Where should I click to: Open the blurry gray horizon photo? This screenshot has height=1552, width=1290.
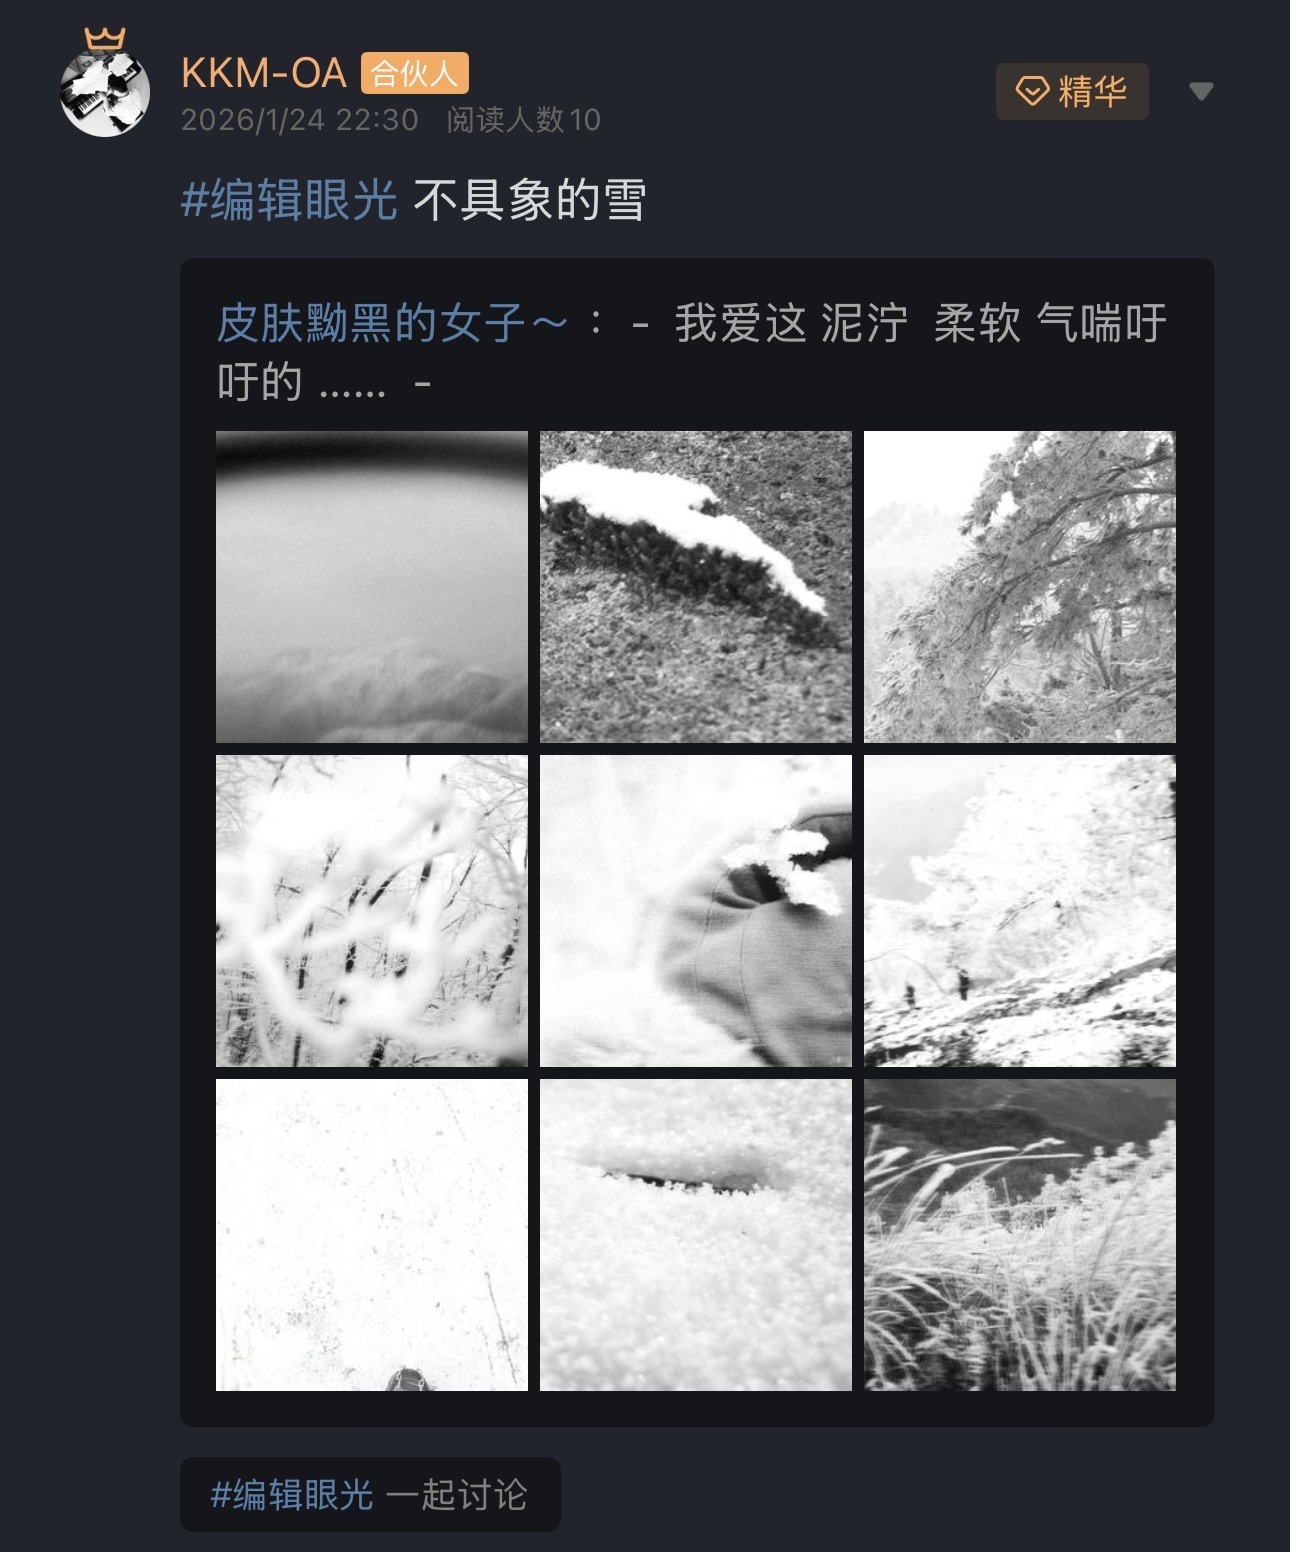pyautogui.click(x=372, y=587)
